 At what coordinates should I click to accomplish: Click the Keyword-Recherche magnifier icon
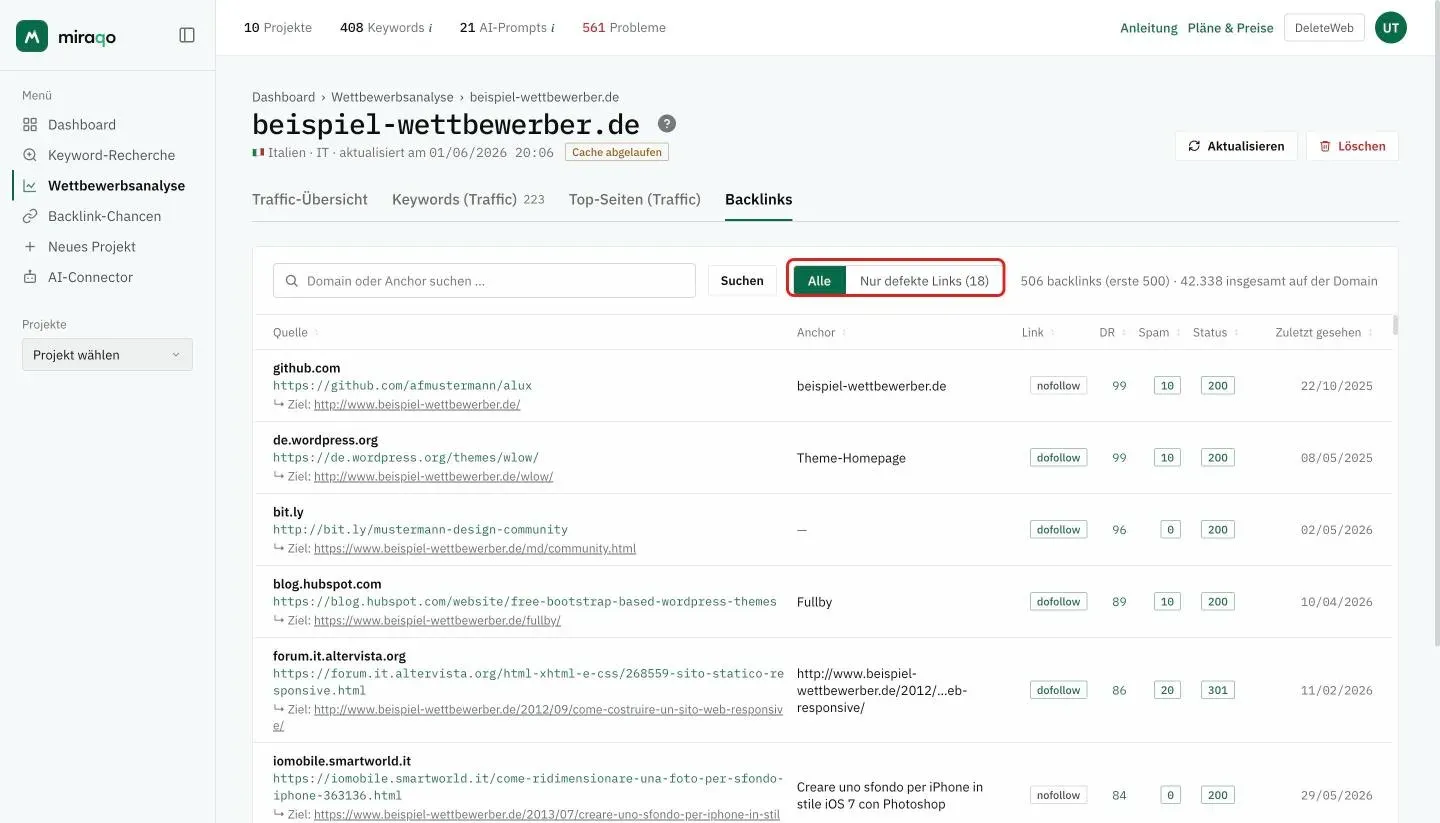coord(30,155)
